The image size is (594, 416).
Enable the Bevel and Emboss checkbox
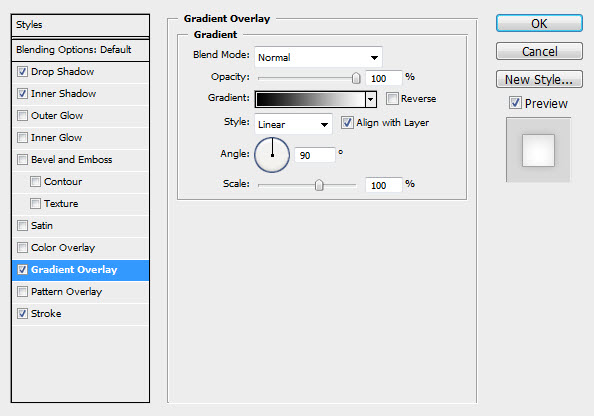22,160
